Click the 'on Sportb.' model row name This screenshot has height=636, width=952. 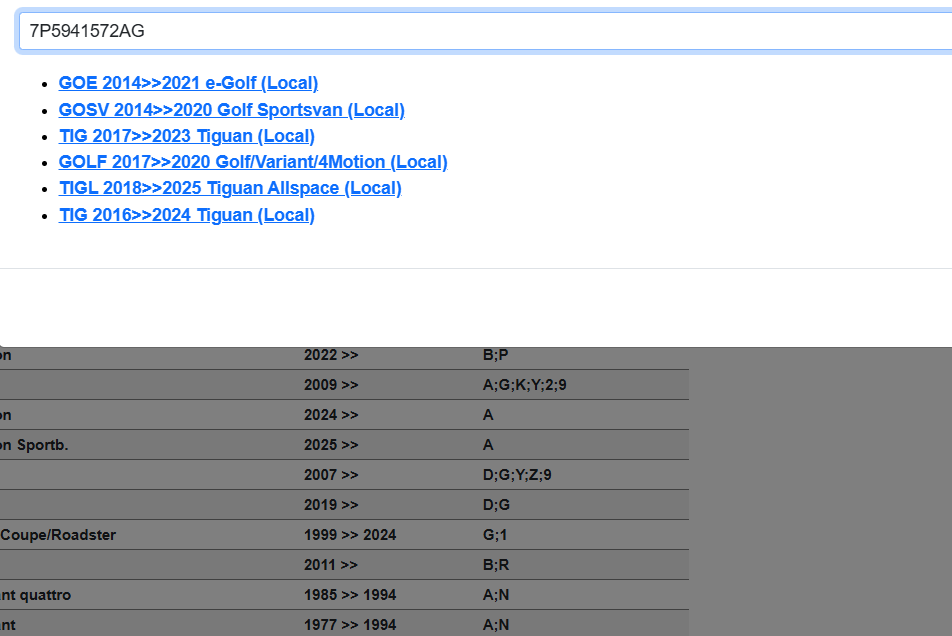point(34,445)
